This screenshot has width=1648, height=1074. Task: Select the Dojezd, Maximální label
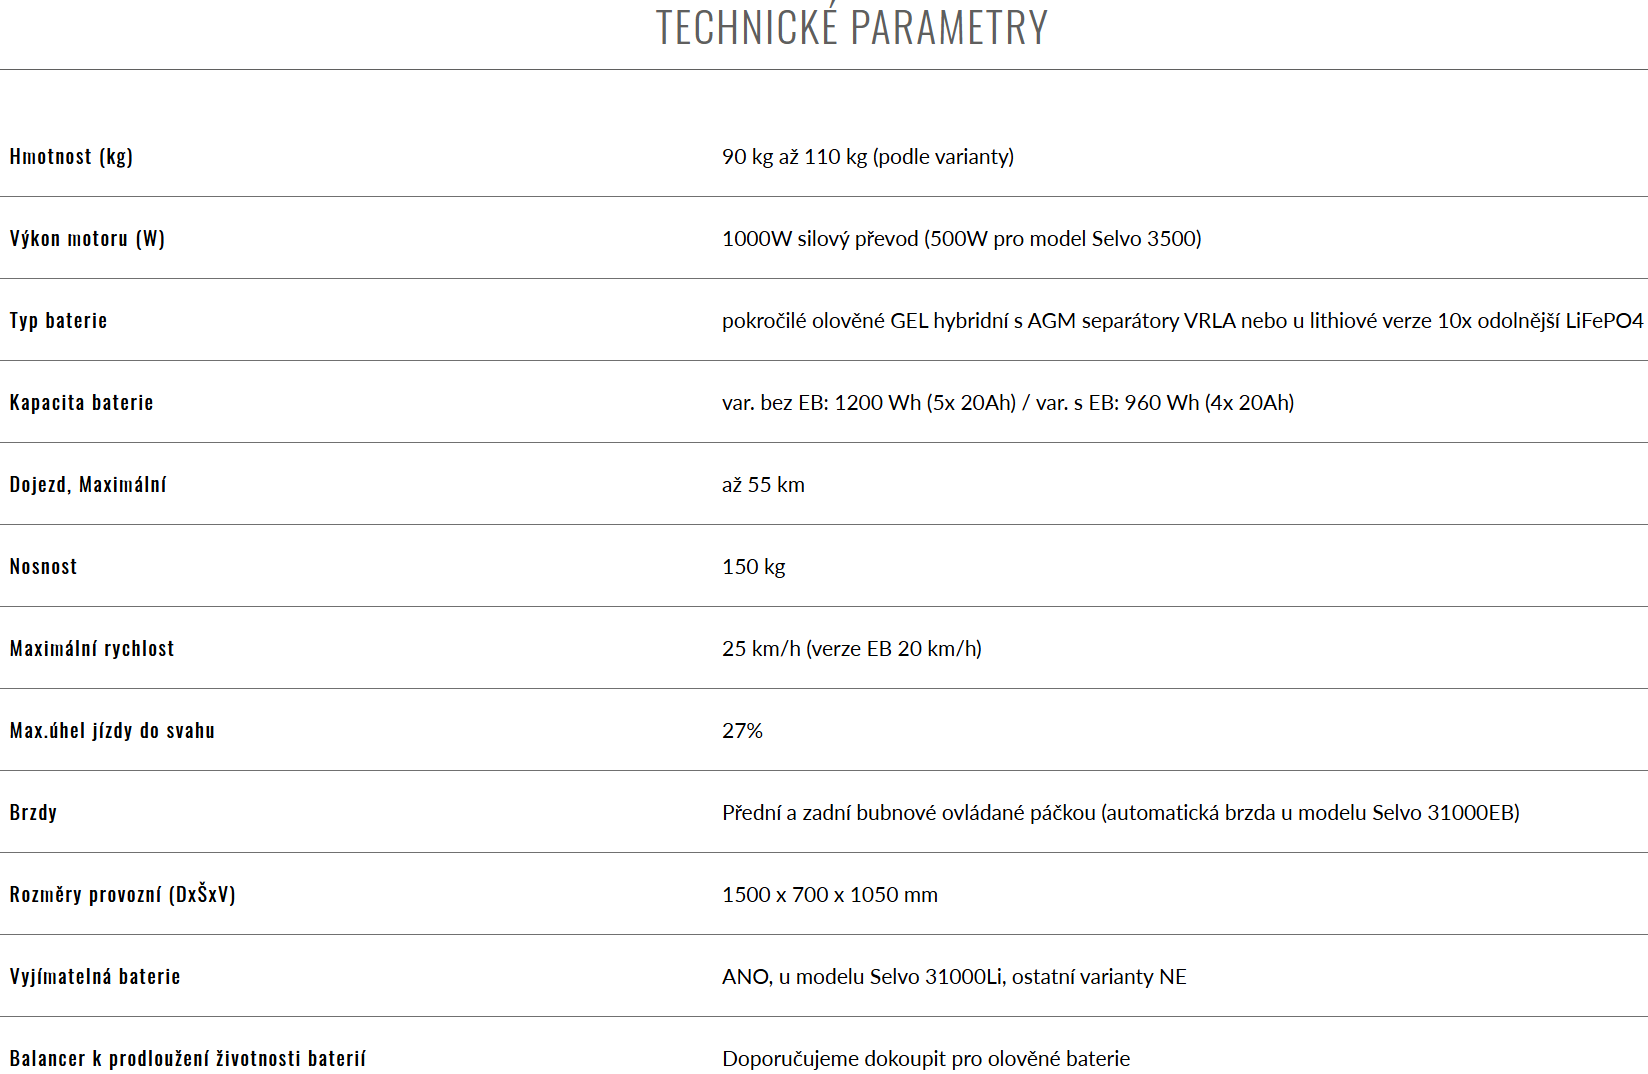[x=88, y=485]
